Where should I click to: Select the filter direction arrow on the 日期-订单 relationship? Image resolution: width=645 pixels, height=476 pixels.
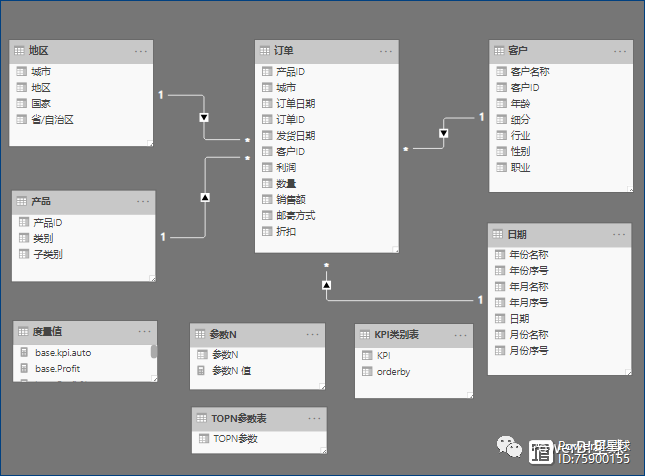(327, 285)
